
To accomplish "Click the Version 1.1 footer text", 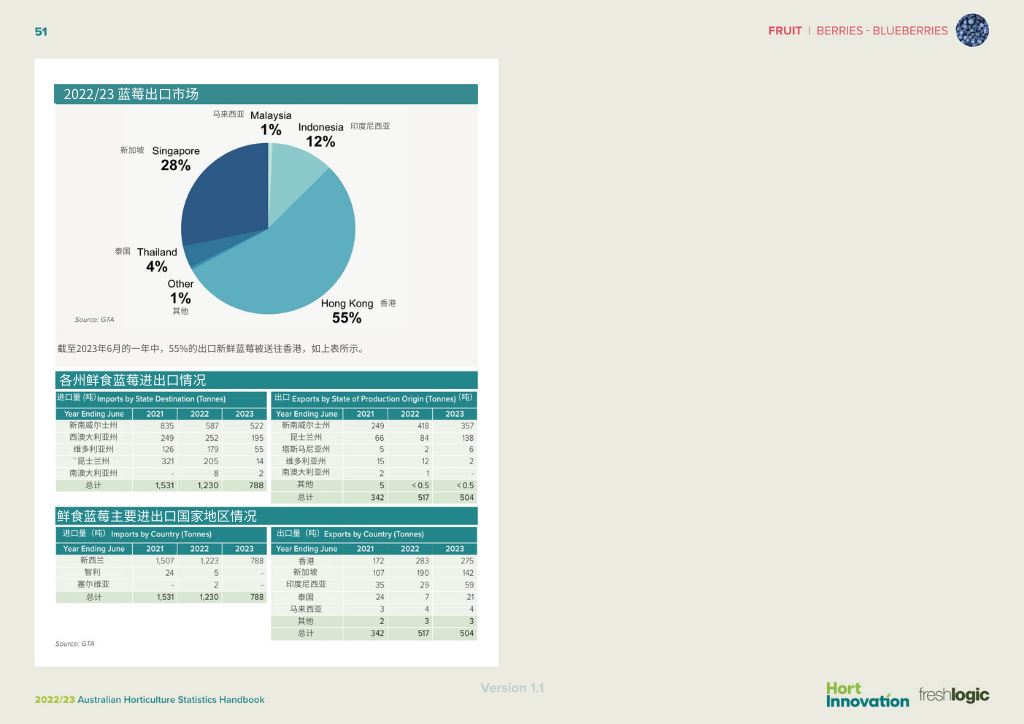I will click(x=512, y=688).
